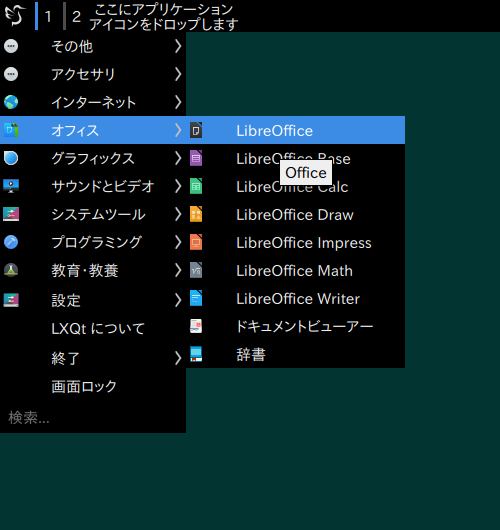This screenshot has height=530, width=500.
Task: Click the LibreOffice start center icon
Action: tap(196, 130)
